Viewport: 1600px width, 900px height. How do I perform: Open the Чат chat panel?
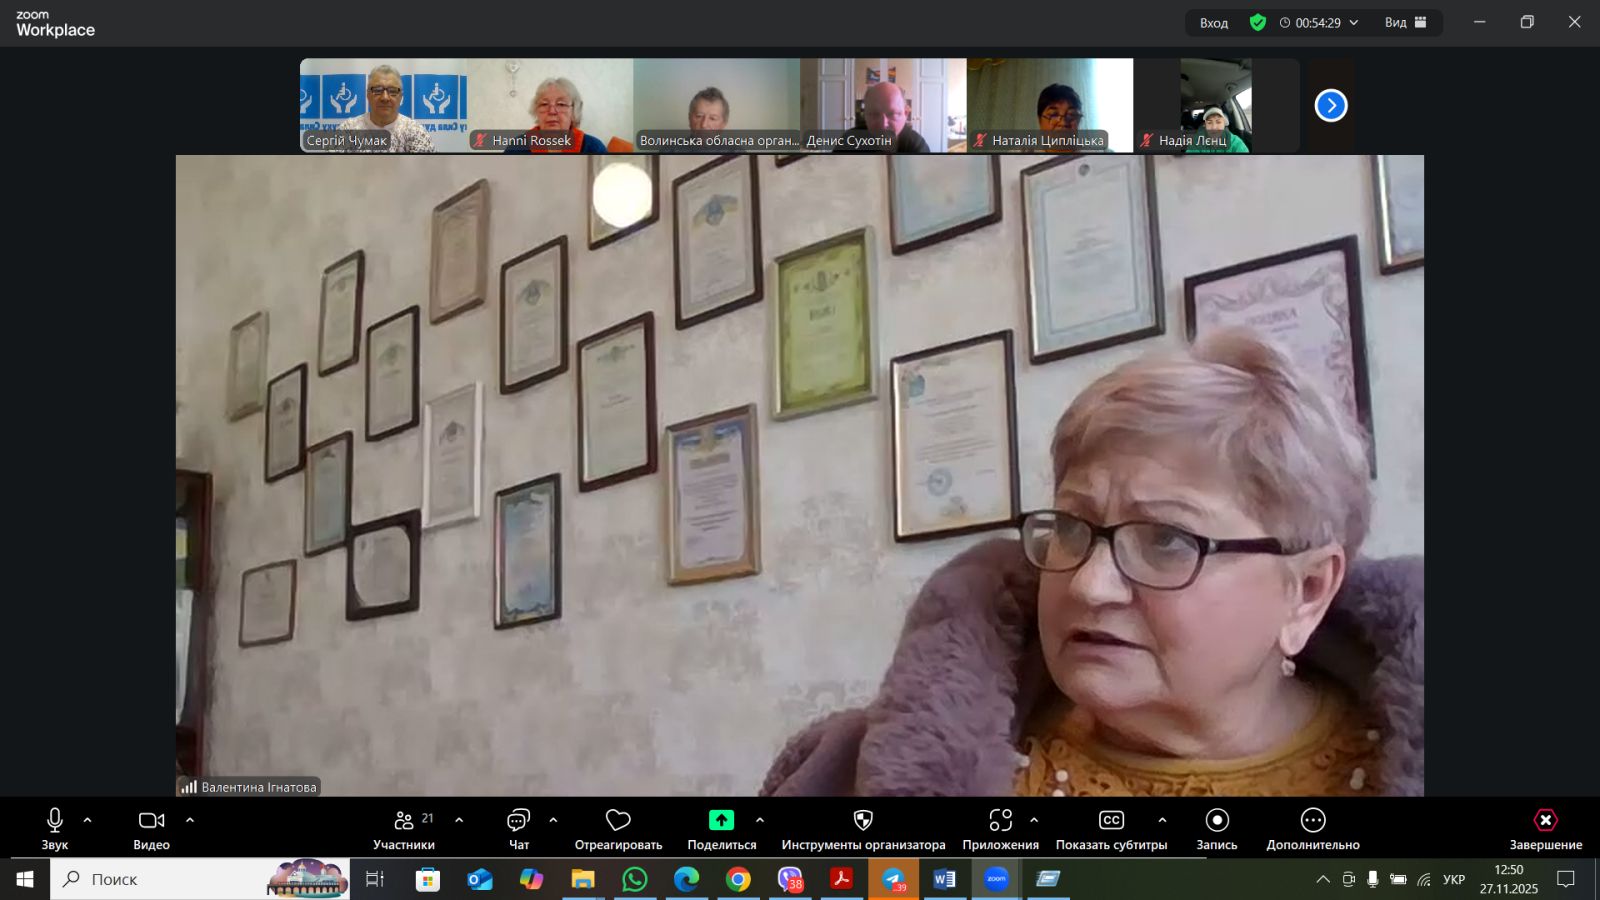click(x=518, y=828)
